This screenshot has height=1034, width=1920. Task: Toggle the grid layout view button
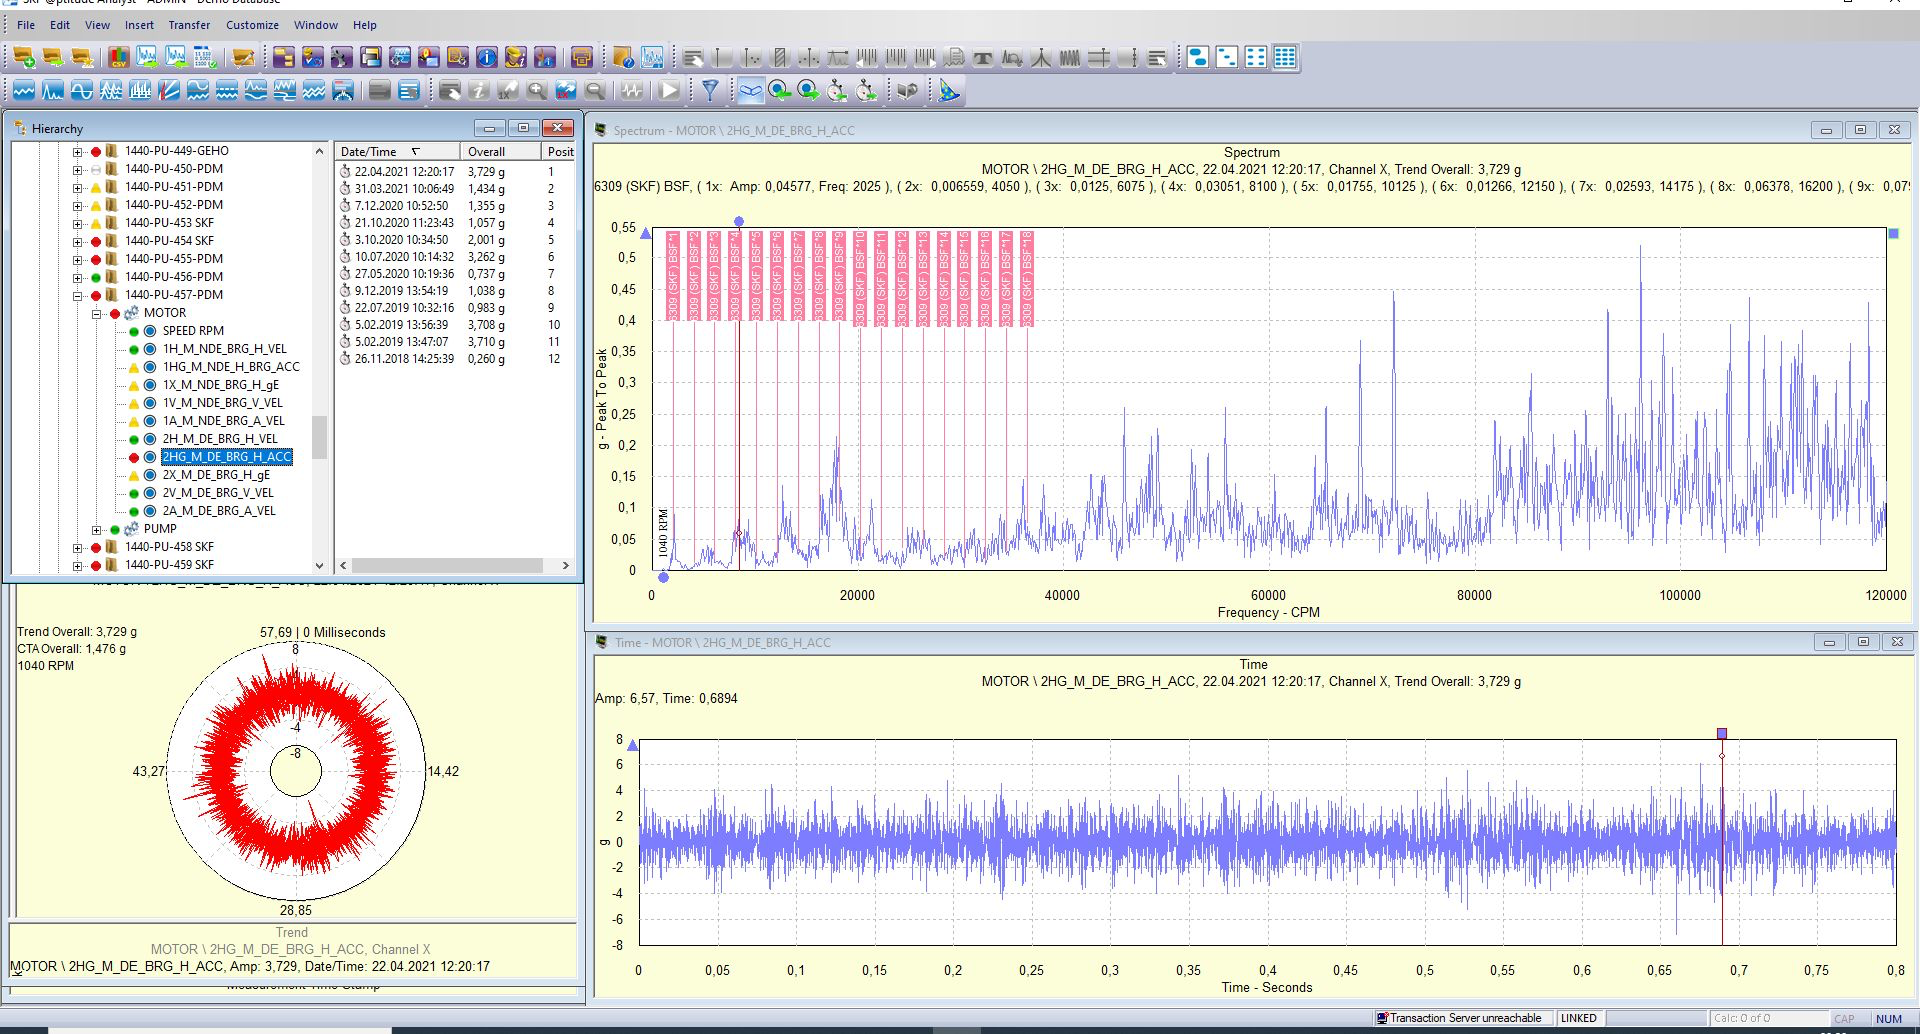[1285, 58]
